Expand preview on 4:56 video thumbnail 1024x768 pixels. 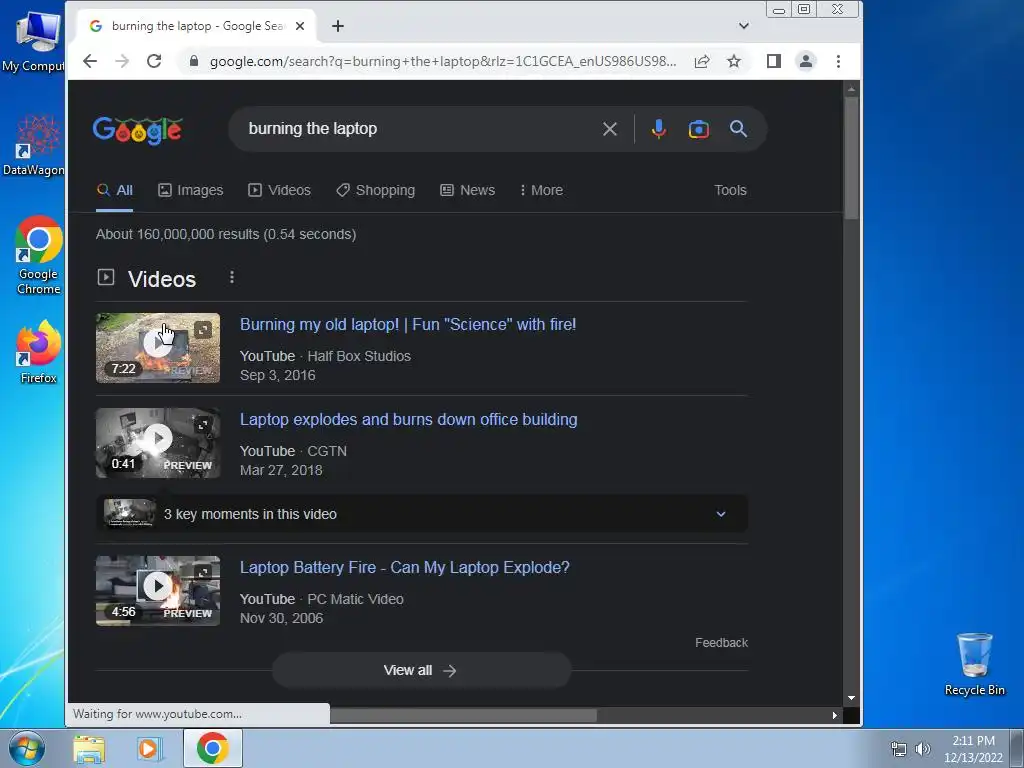click(x=203, y=573)
